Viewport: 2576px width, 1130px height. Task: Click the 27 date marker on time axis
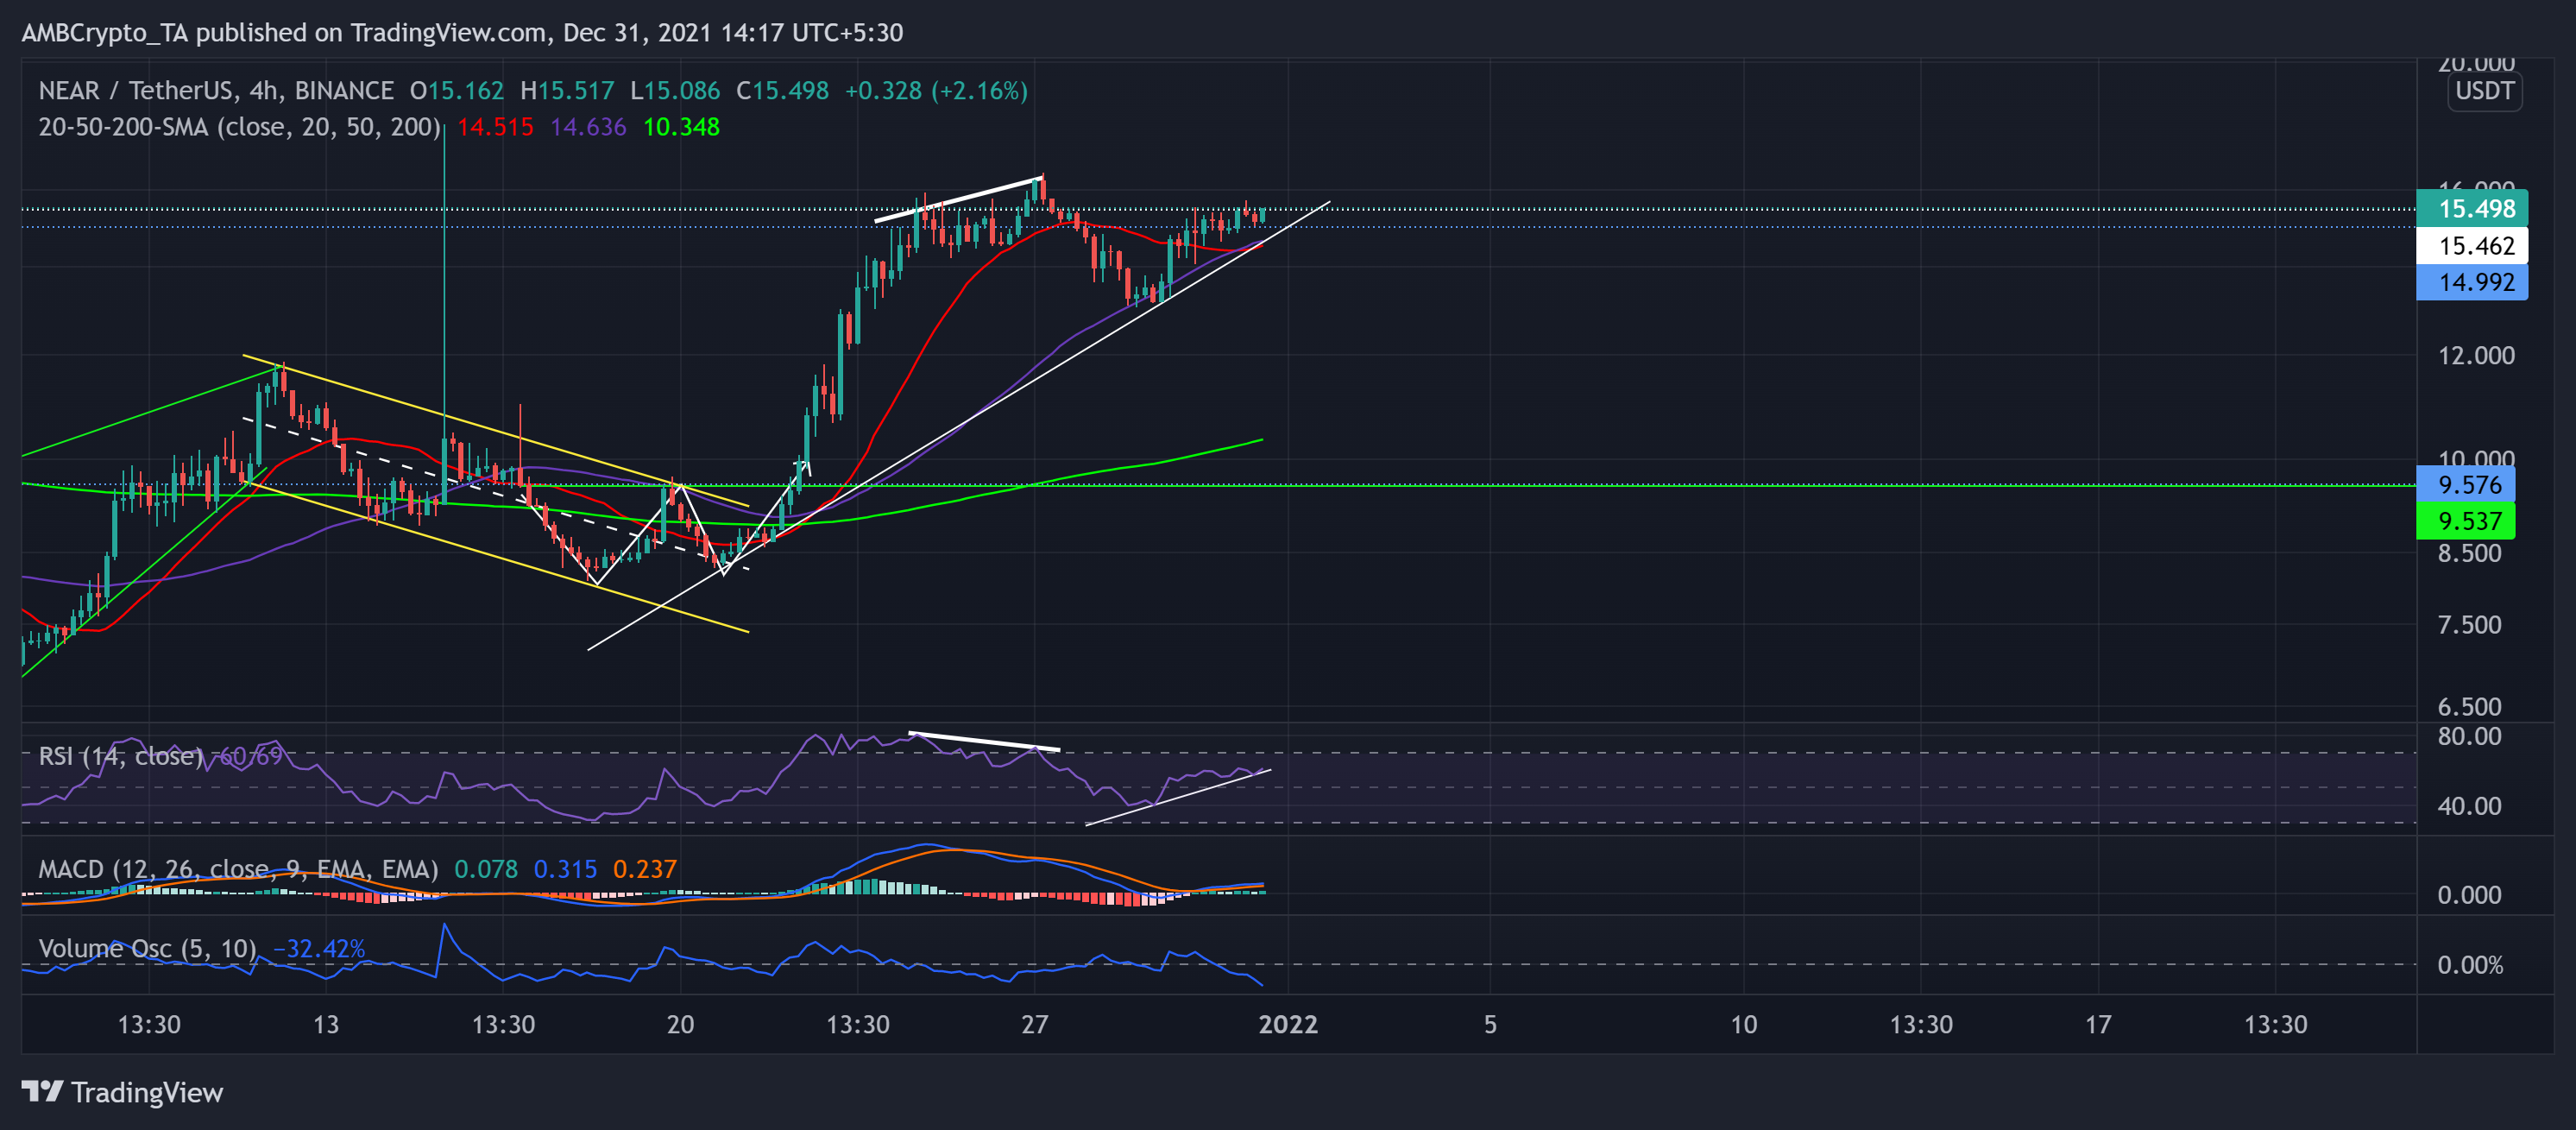[1034, 1024]
